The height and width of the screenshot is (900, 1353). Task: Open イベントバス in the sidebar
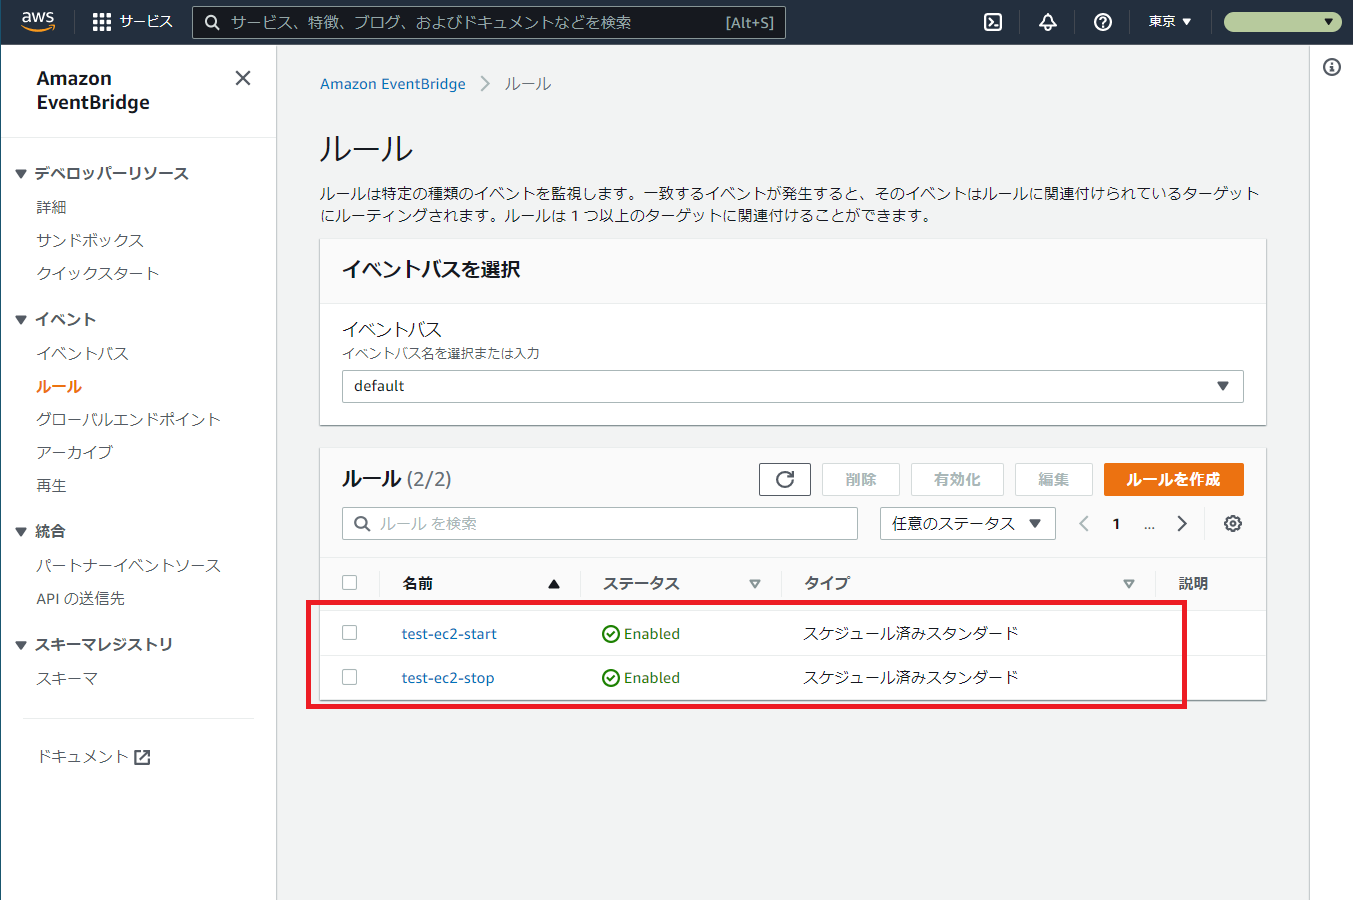coord(83,353)
